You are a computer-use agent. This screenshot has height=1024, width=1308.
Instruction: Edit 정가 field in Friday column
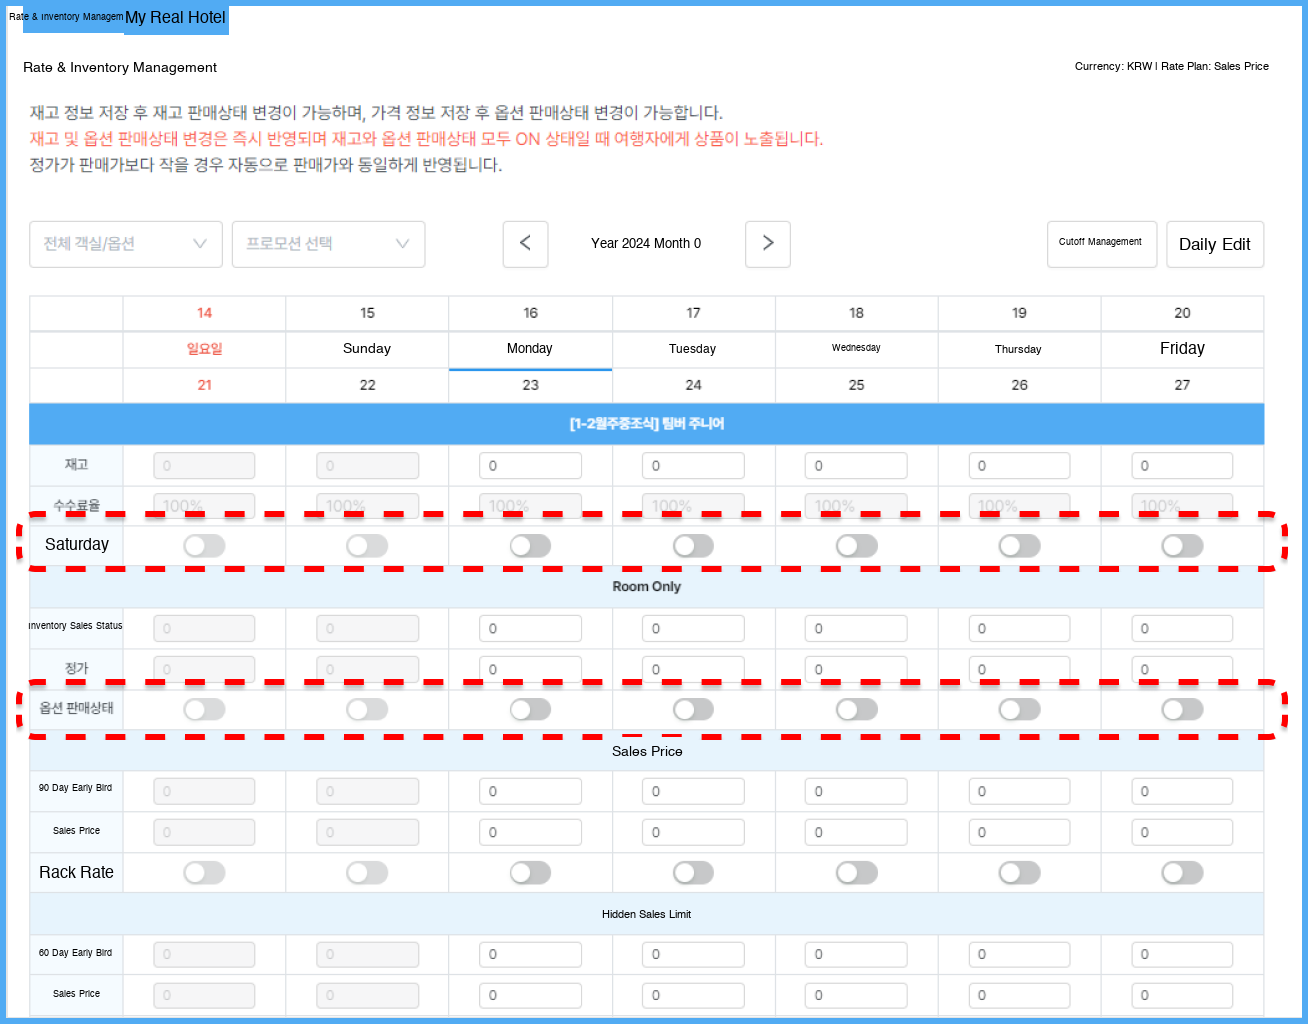[1182, 669]
